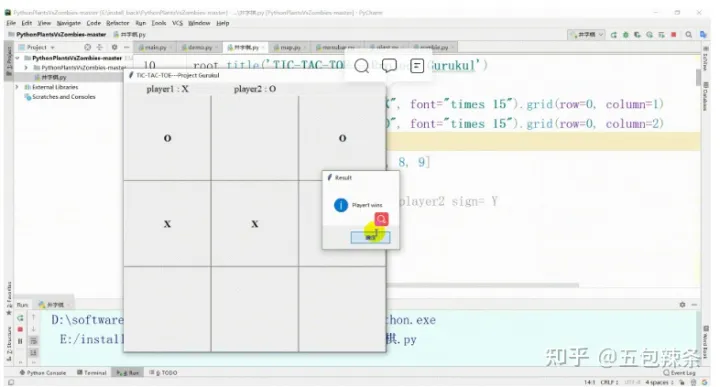Open the Edit menu
720x387 pixels.
27,23
